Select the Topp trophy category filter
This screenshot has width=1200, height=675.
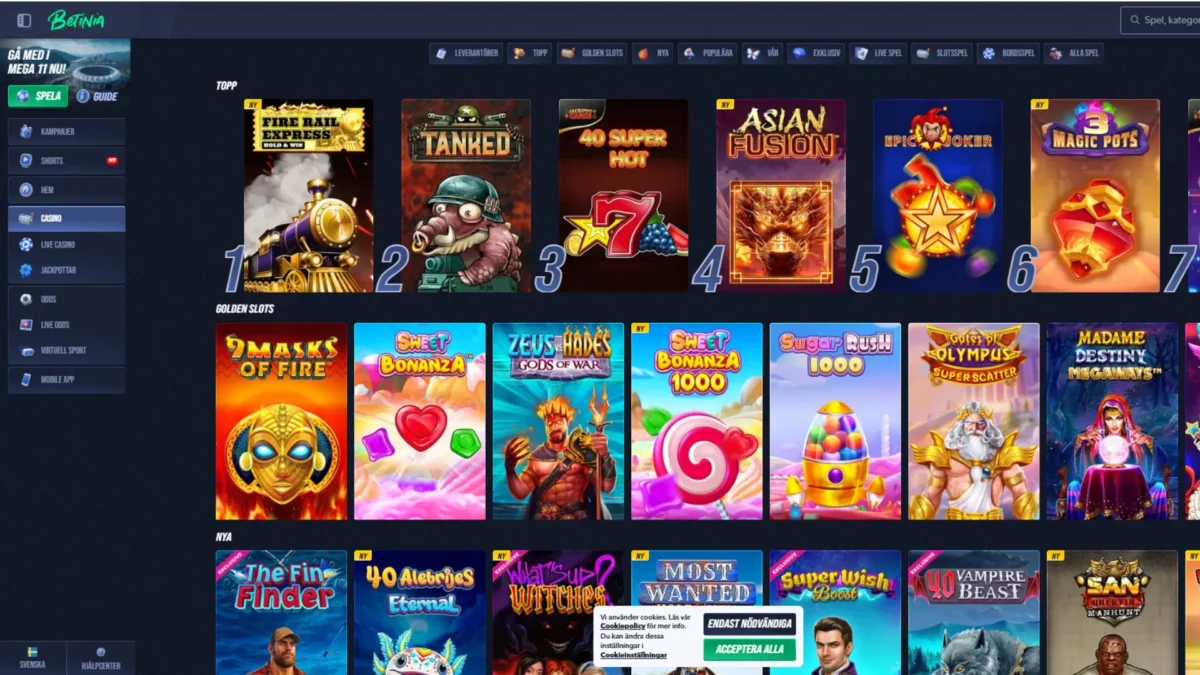tap(530, 53)
